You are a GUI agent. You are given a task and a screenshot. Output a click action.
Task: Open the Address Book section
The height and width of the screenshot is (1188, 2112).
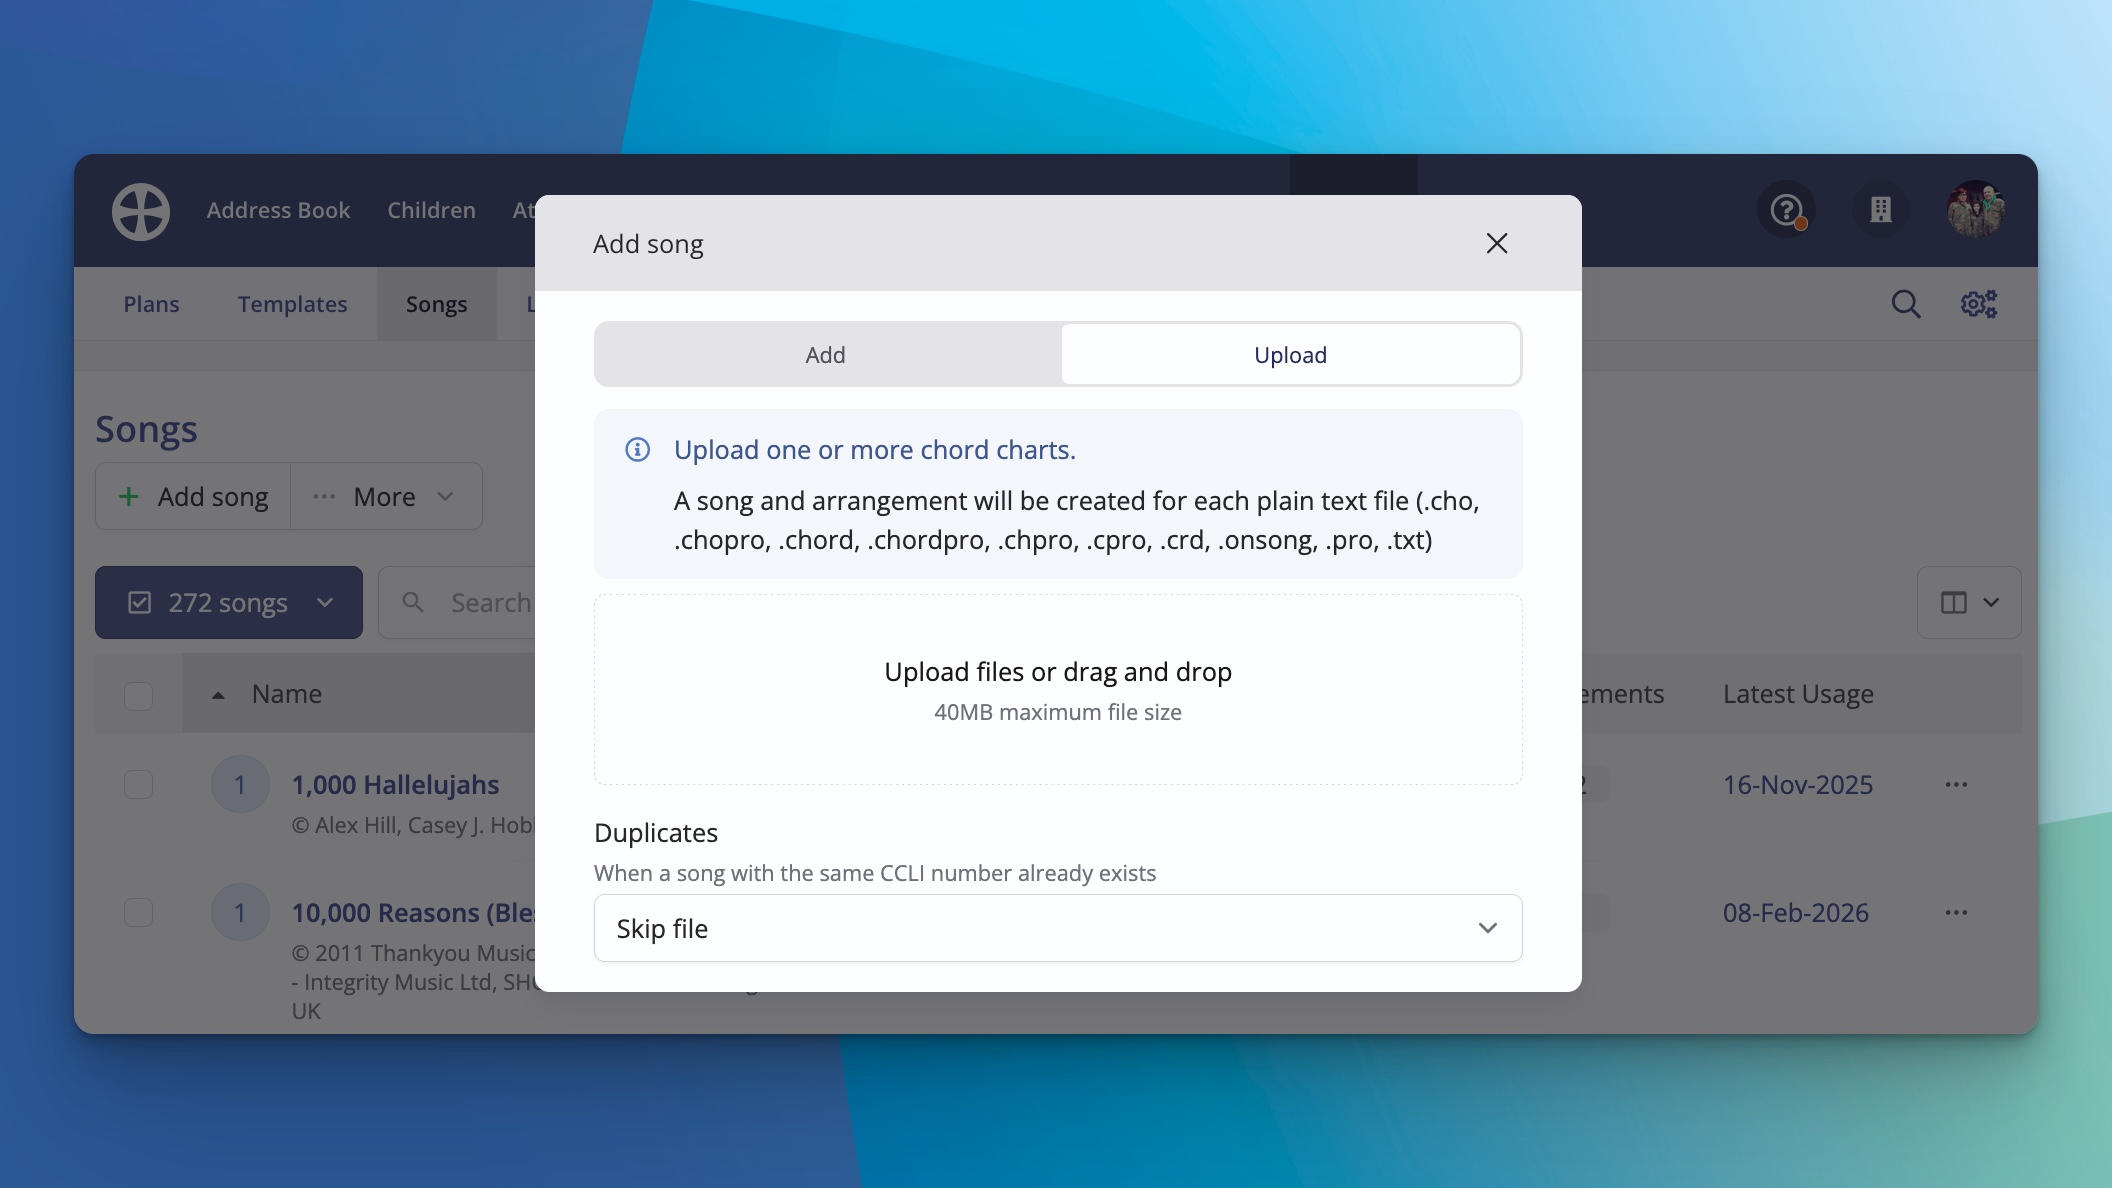pyautogui.click(x=278, y=210)
